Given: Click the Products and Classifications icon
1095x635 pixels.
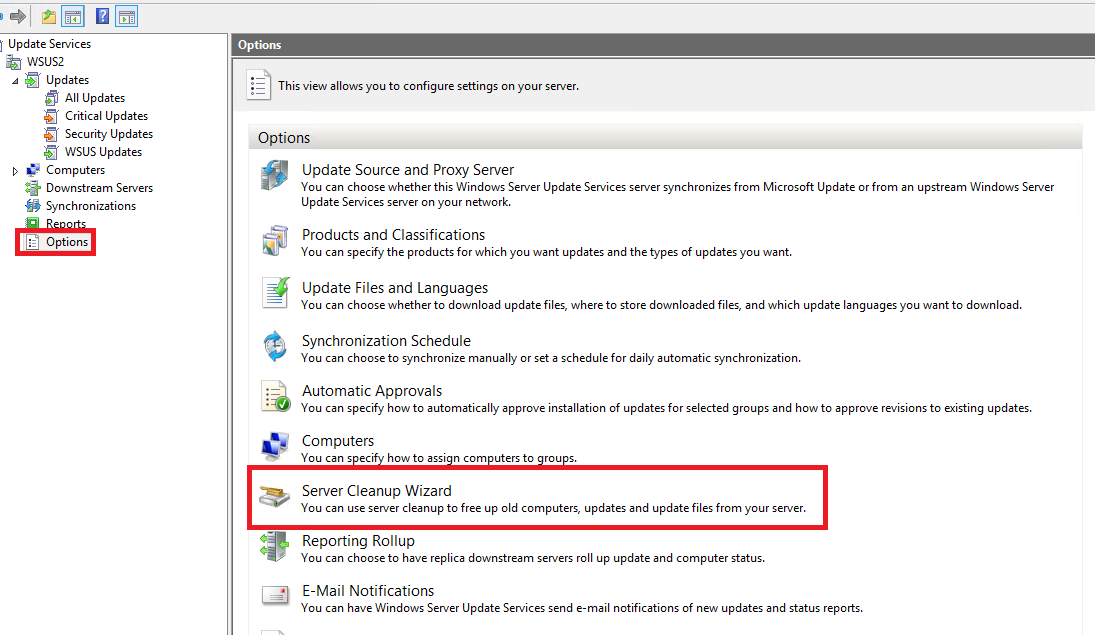Looking at the screenshot, I should [274, 240].
